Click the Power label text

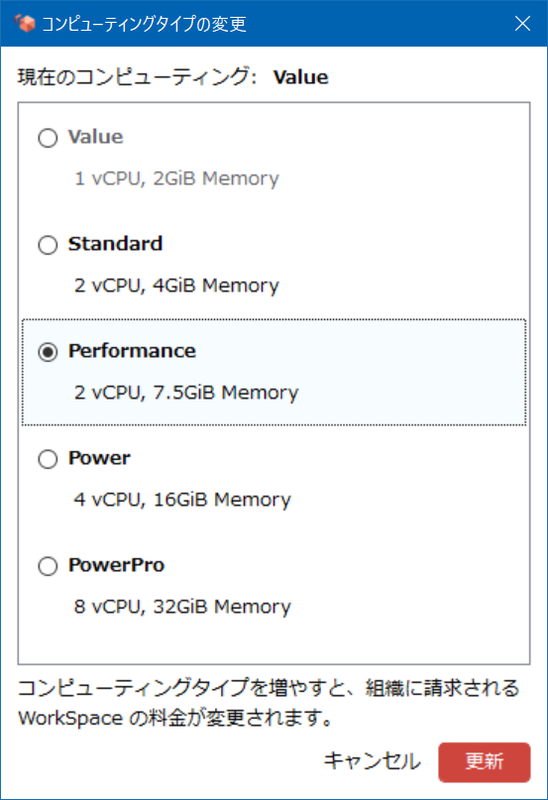click(99, 458)
